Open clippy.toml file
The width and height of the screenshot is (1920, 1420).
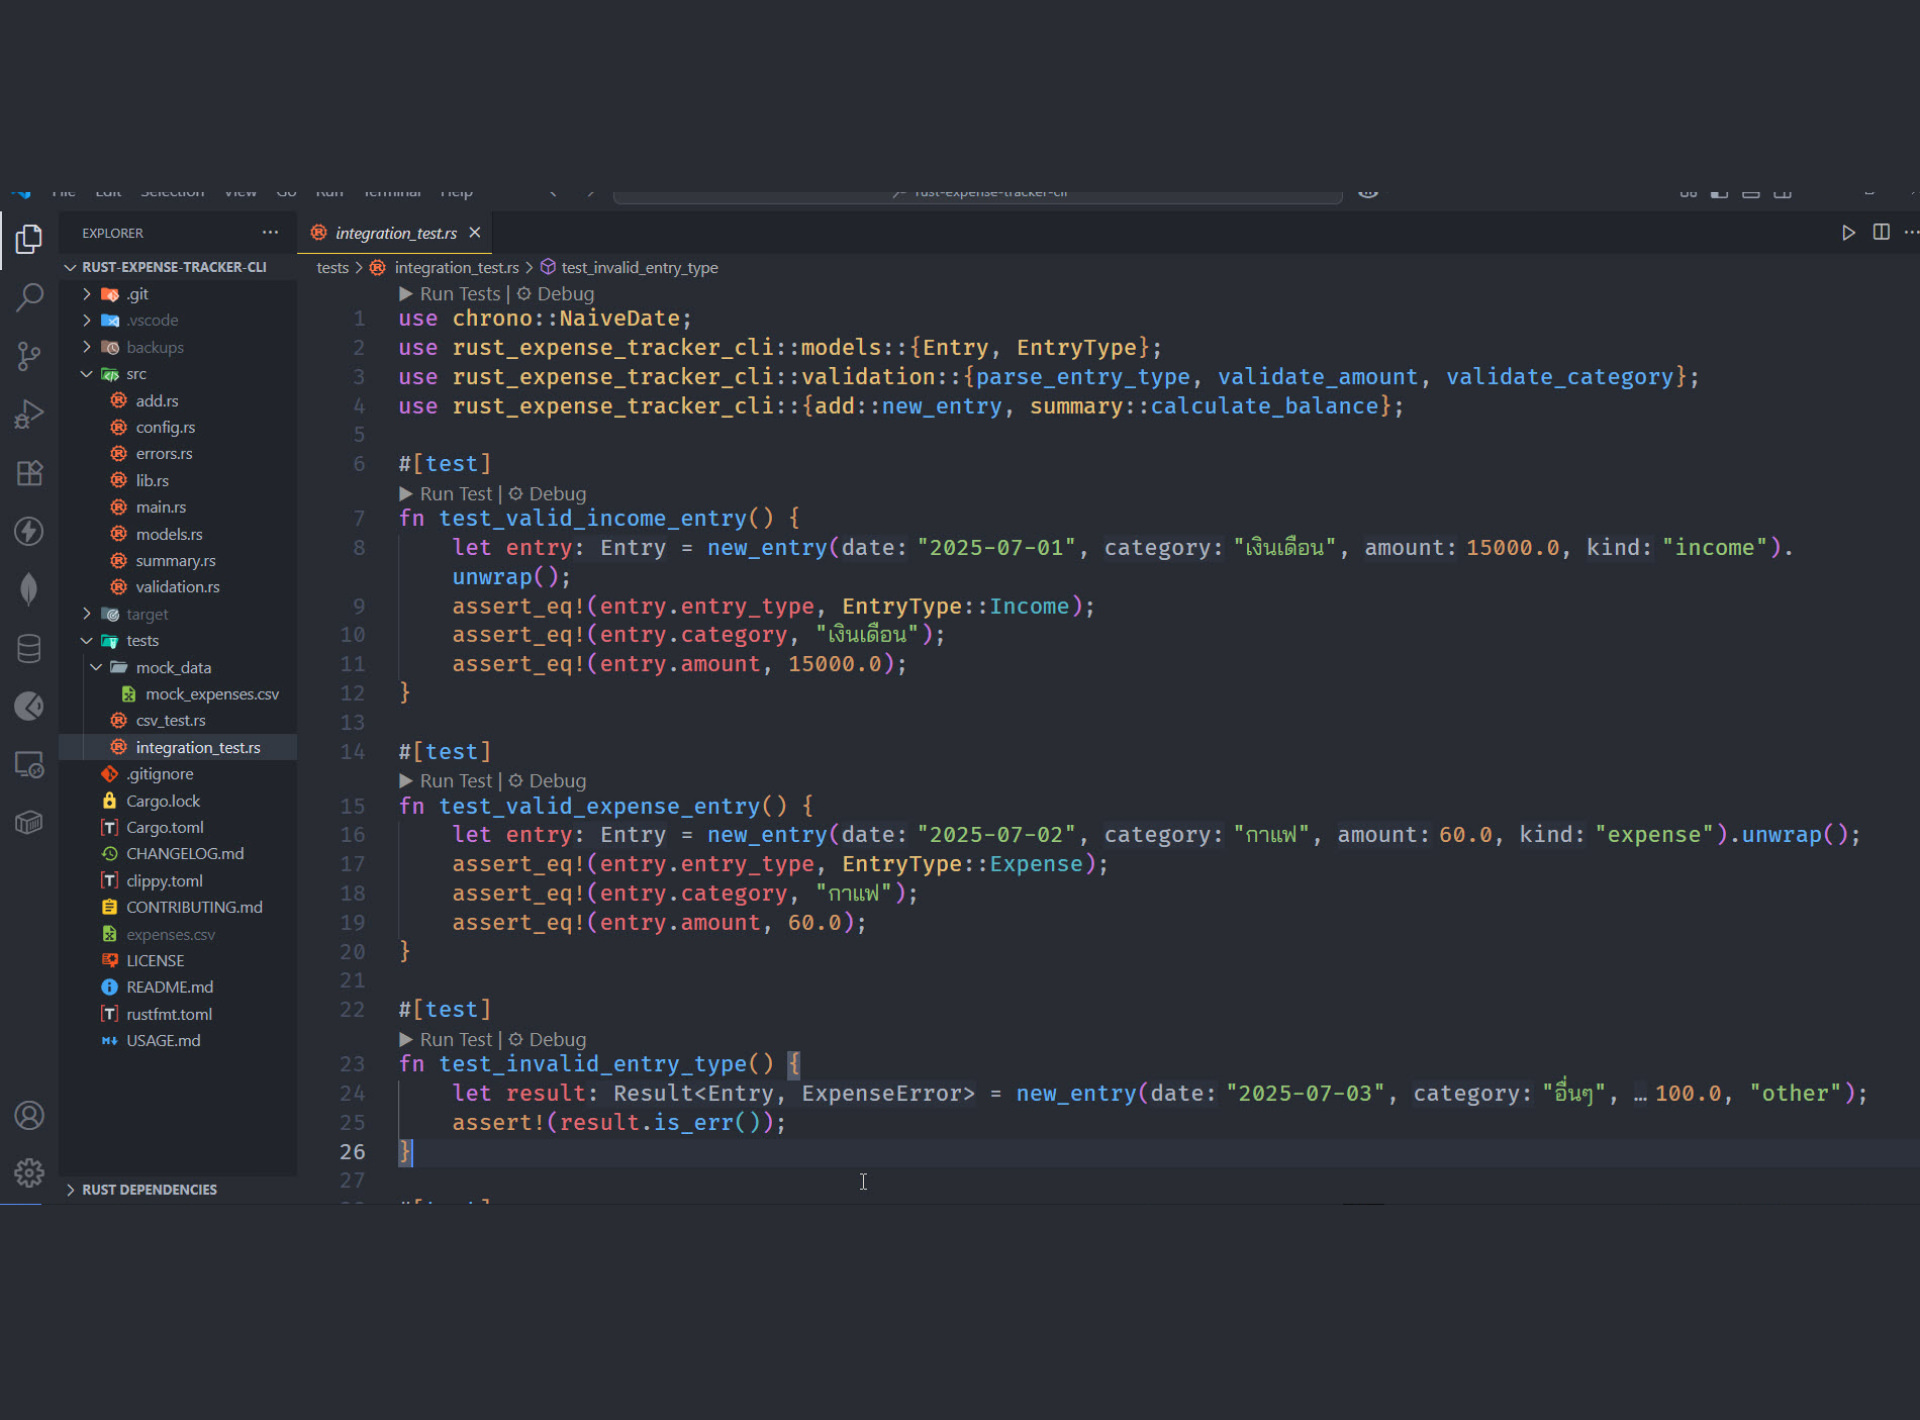(x=164, y=881)
